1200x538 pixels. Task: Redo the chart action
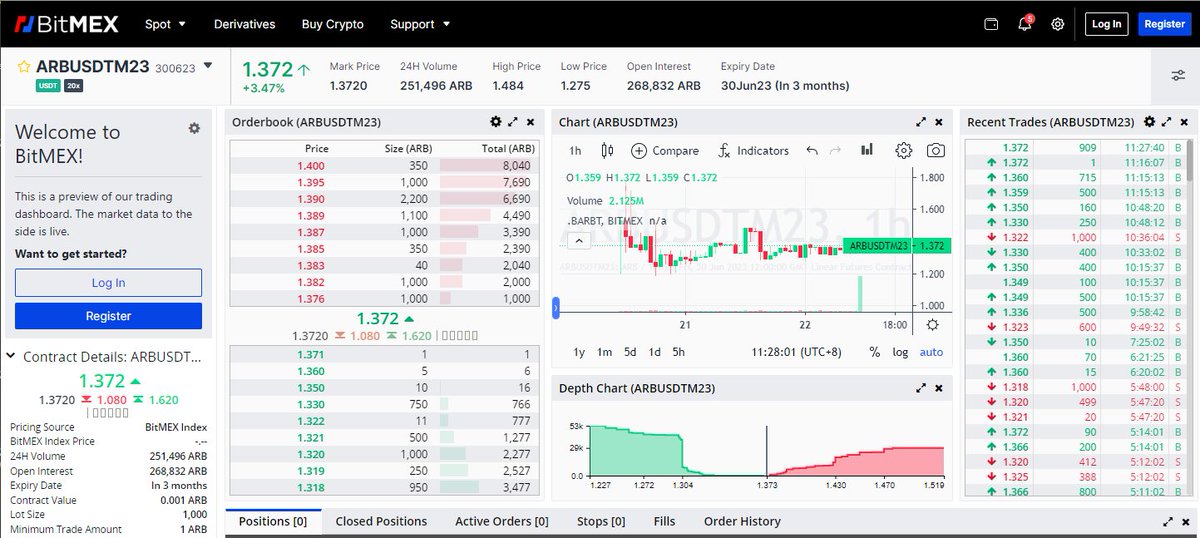point(835,151)
